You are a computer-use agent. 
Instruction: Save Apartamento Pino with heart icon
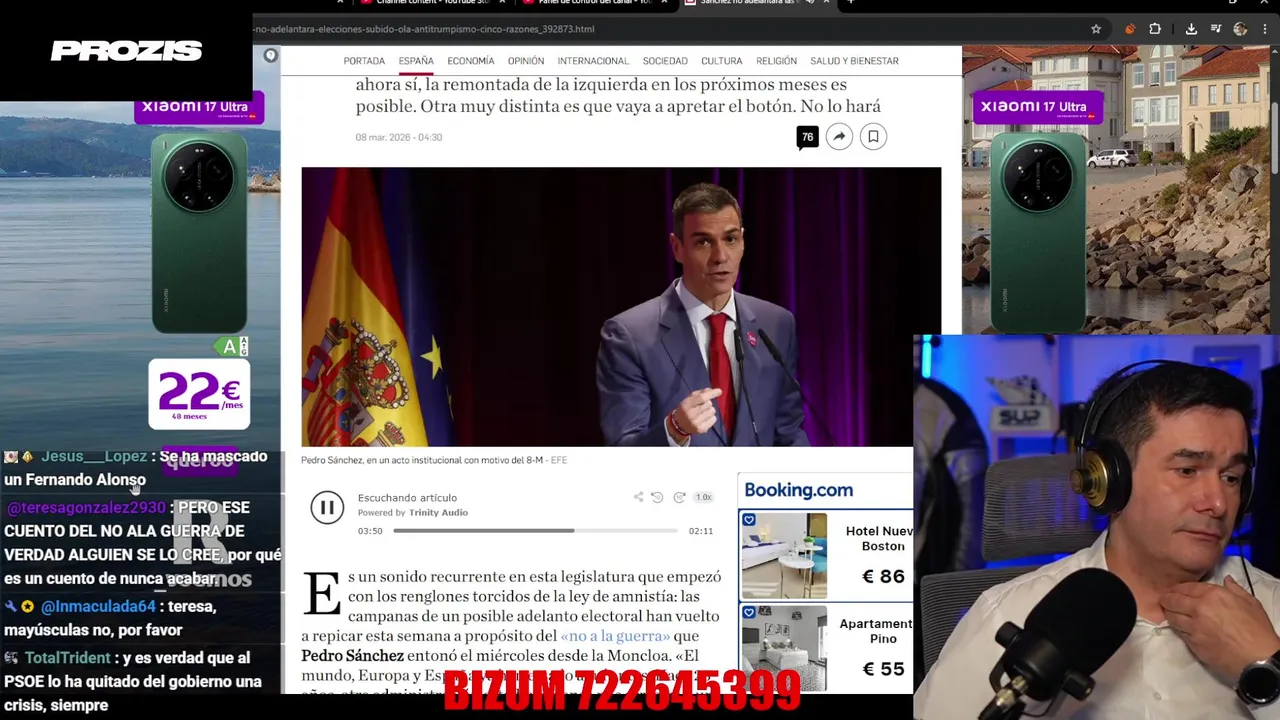(x=749, y=612)
